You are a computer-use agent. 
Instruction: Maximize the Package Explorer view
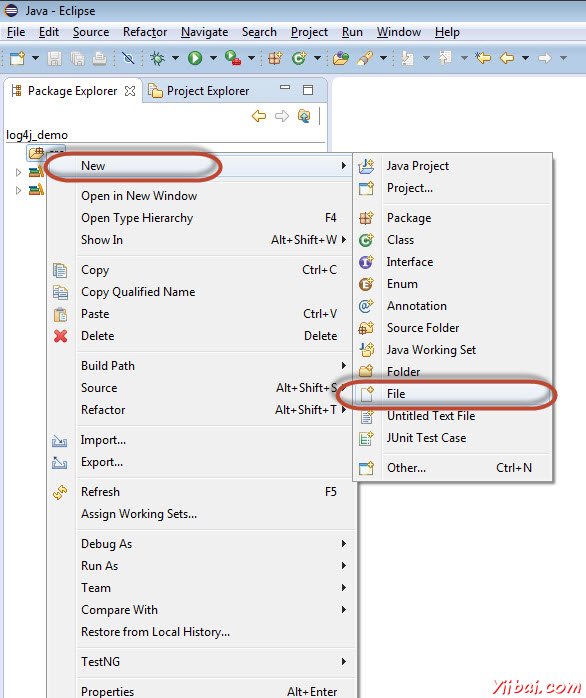point(308,90)
